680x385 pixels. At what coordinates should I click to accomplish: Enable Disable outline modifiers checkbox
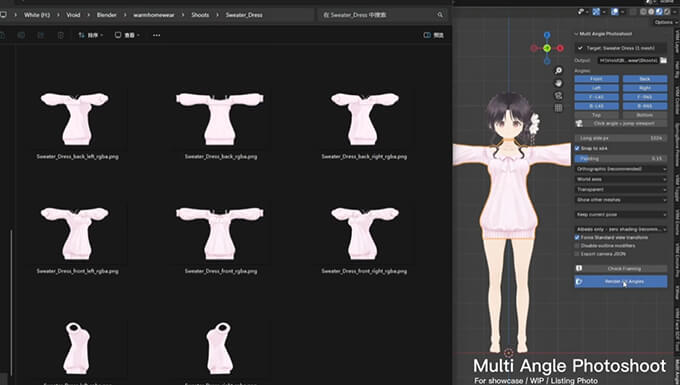(x=577, y=246)
